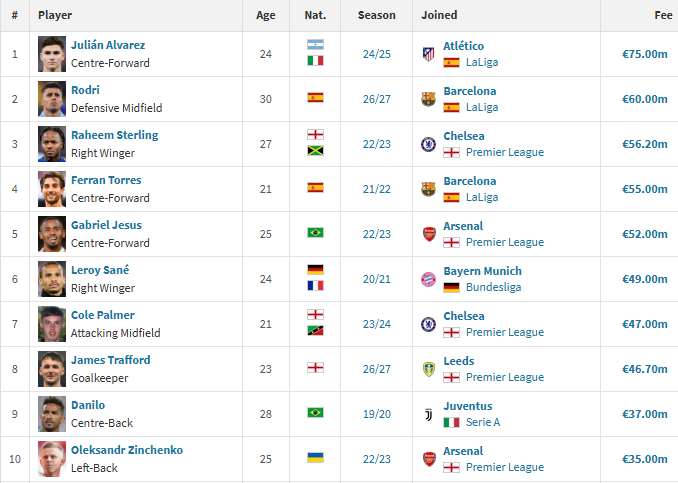
Task: Sort the table by the Age column header
Action: 265,15
